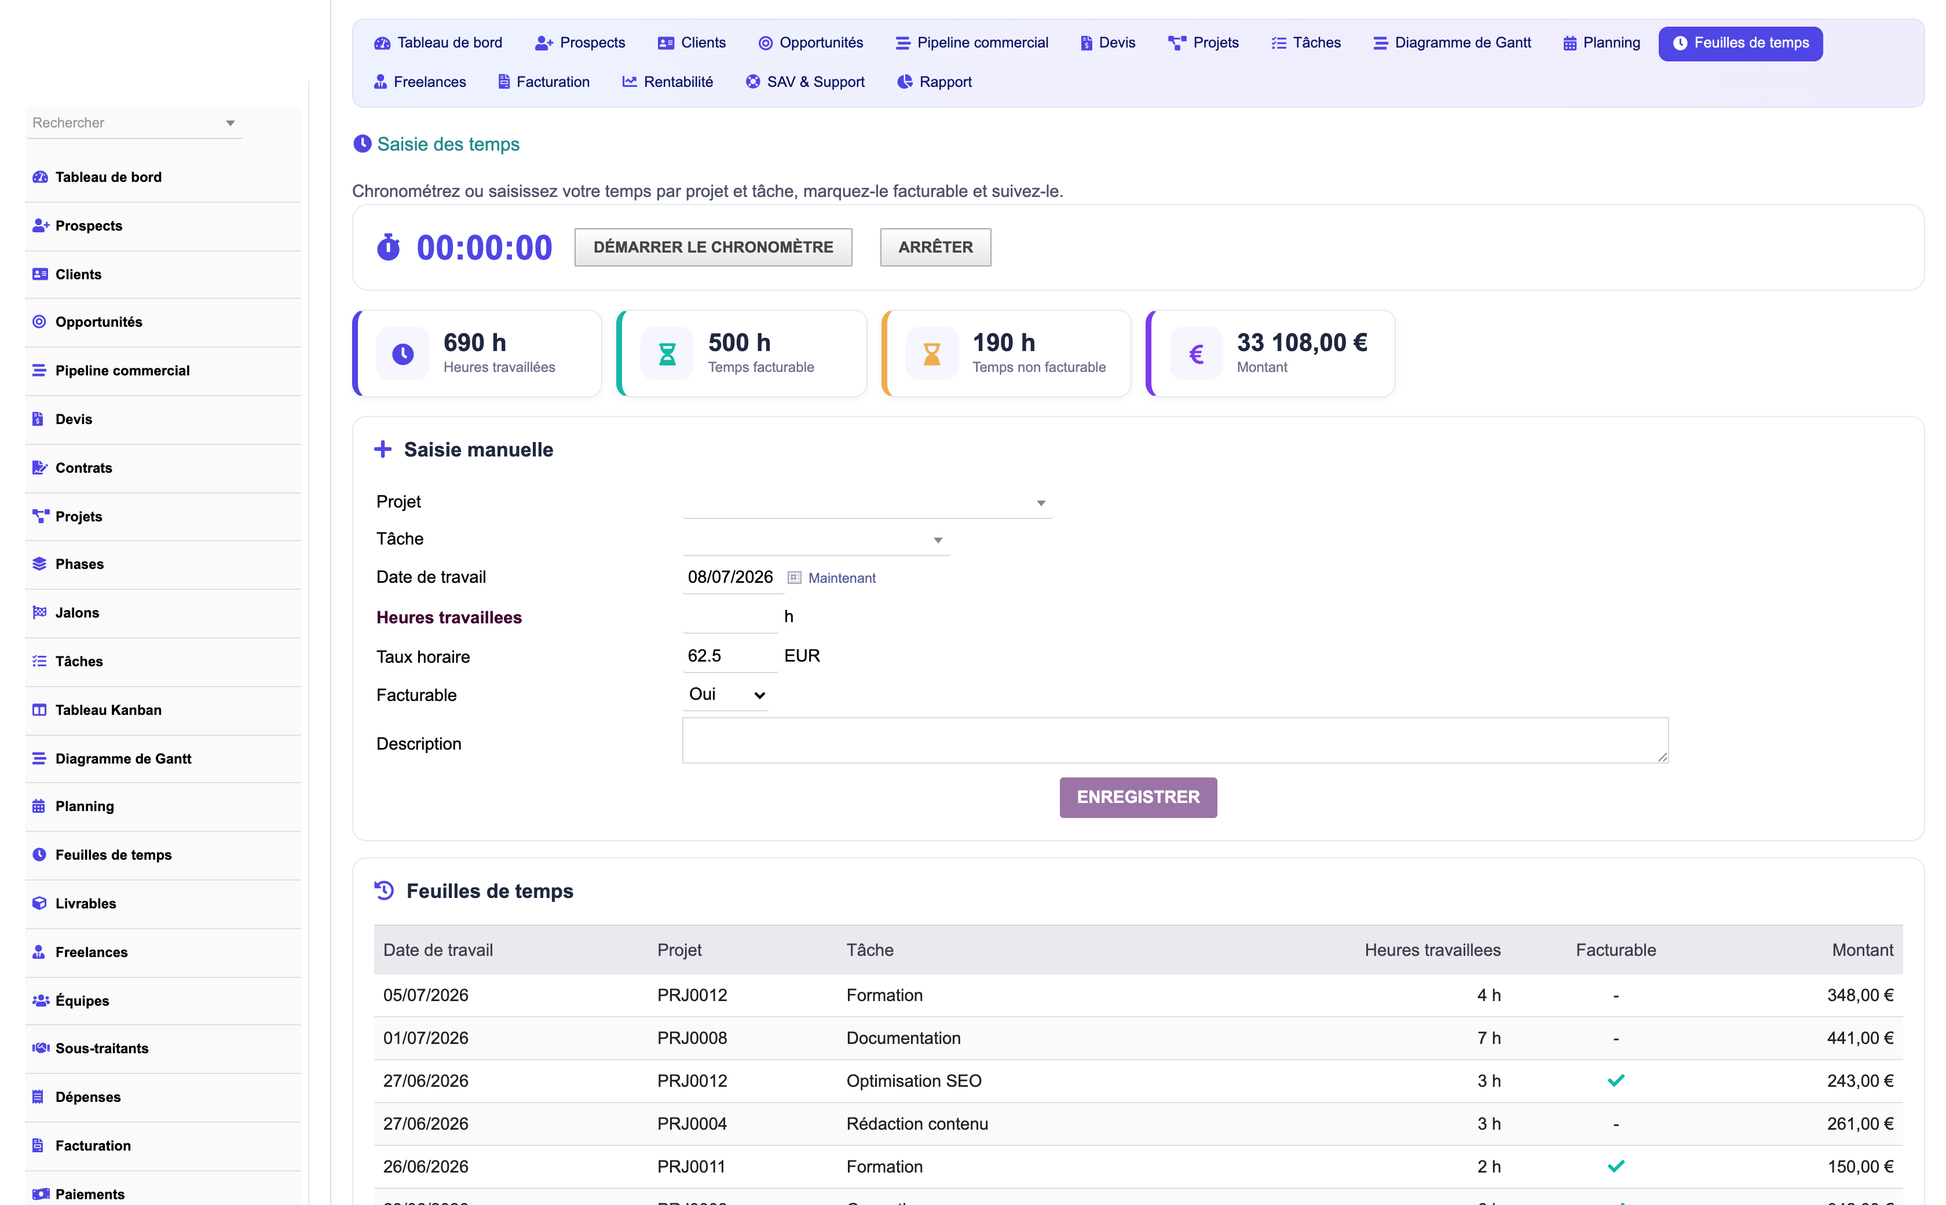Click the Heures travaillees input field
The height and width of the screenshot is (1205, 1946).
pyautogui.click(x=729, y=617)
